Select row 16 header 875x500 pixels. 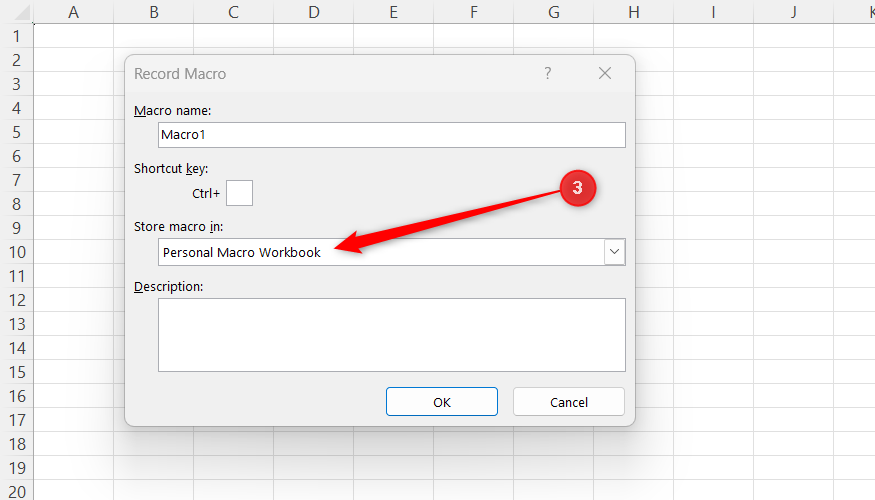coord(17,396)
